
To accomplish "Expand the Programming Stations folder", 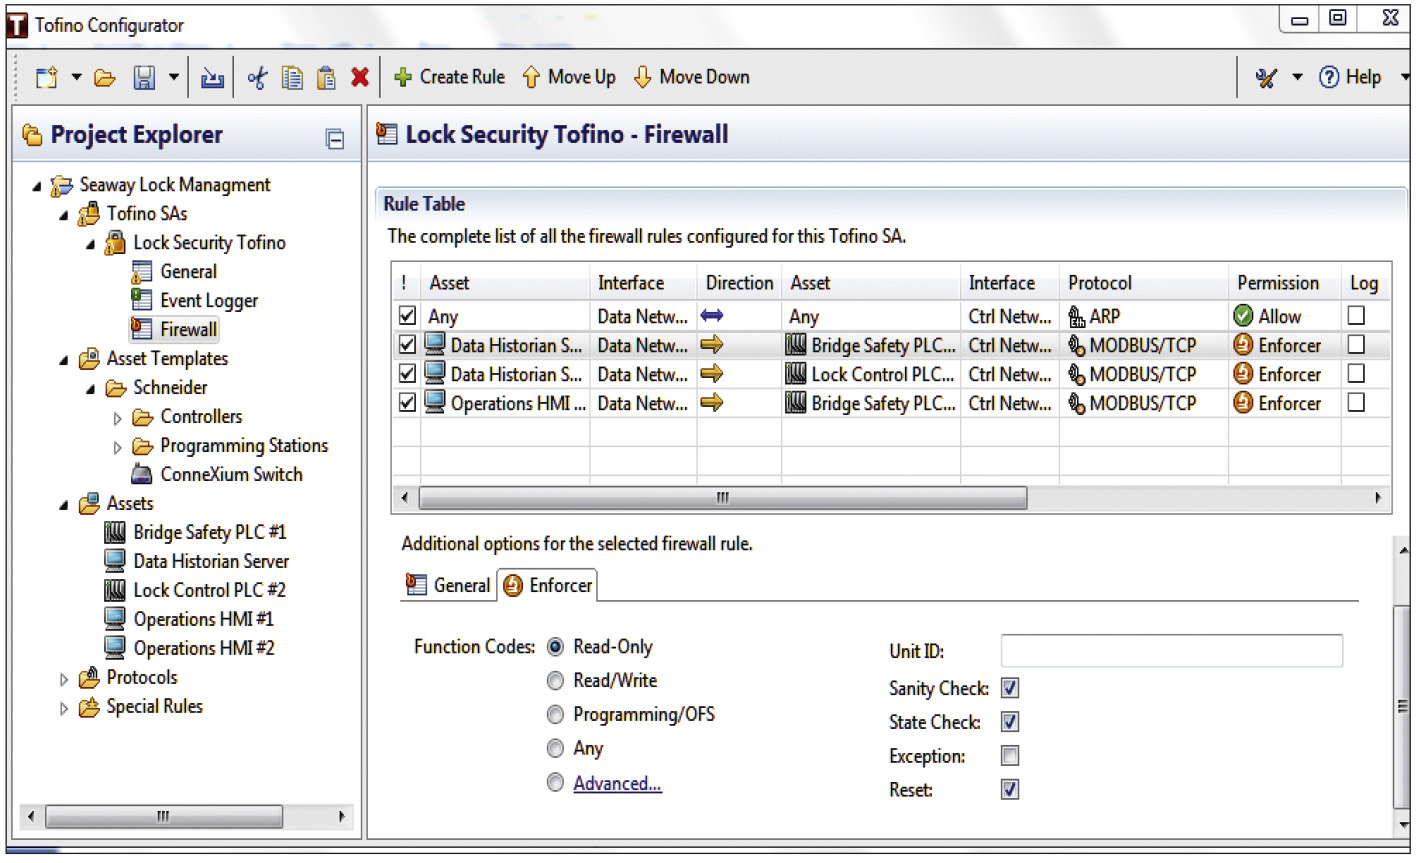I will coord(118,447).
